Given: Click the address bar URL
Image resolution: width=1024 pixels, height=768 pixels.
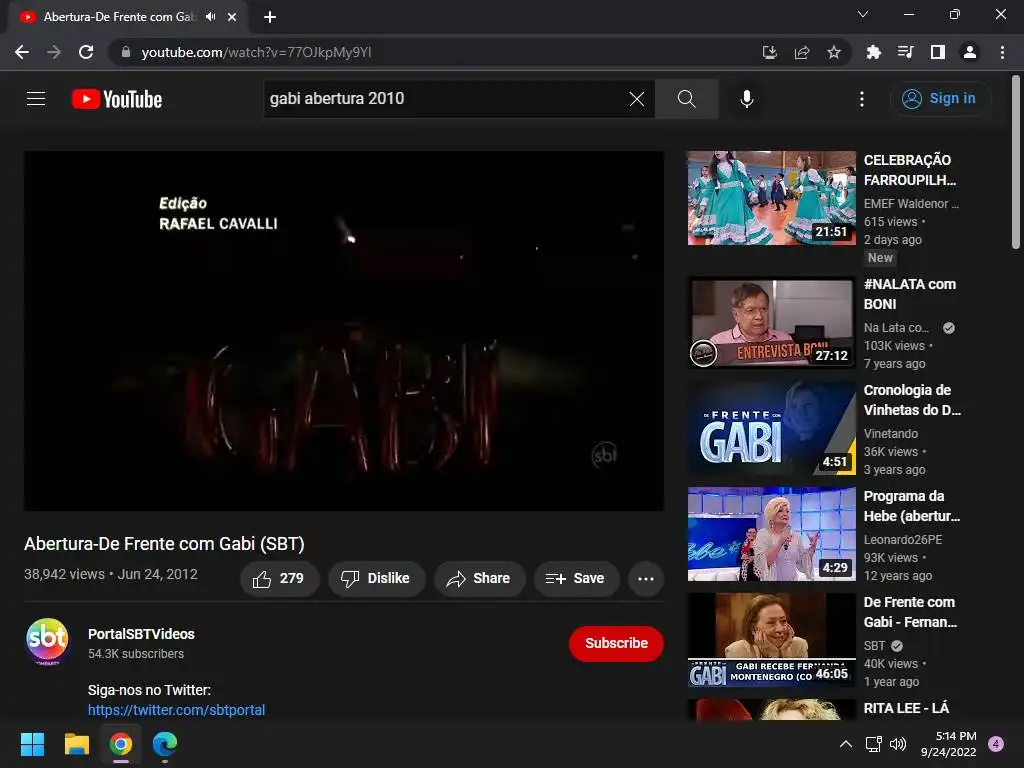Looking at the screenshot, I should (x=256, y=52).
